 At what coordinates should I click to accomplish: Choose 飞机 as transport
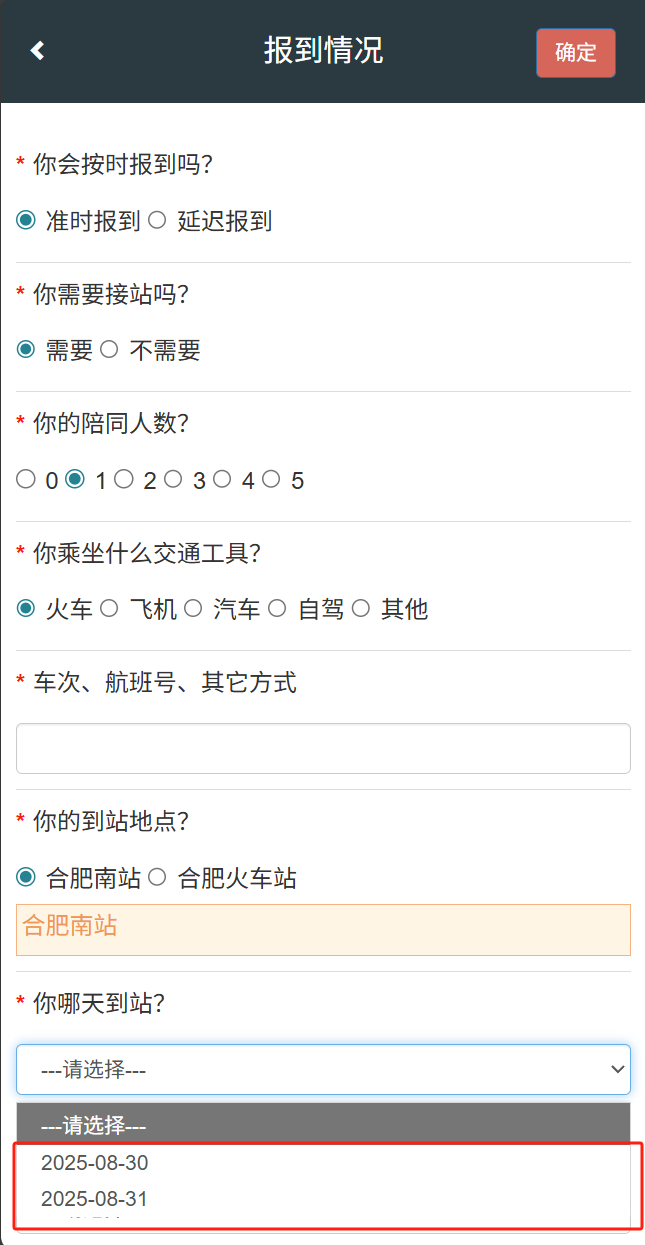(109, 608)
